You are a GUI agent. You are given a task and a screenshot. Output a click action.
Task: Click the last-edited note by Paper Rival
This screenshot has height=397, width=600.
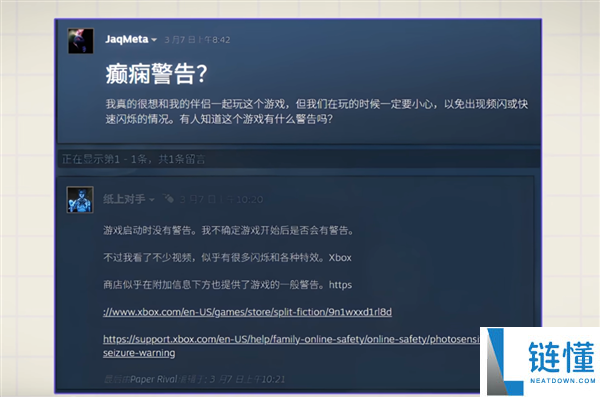[194, 379]
